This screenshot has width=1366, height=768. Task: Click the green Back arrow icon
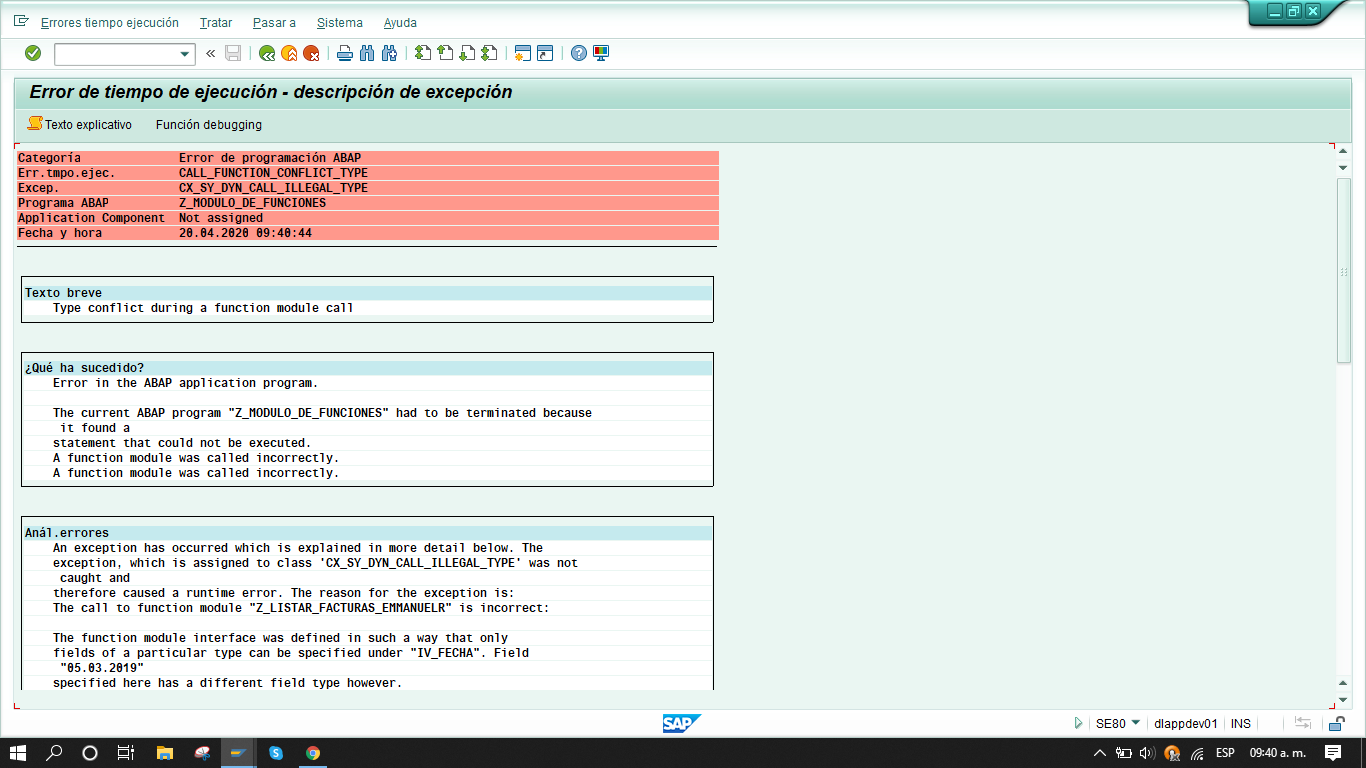266,53
